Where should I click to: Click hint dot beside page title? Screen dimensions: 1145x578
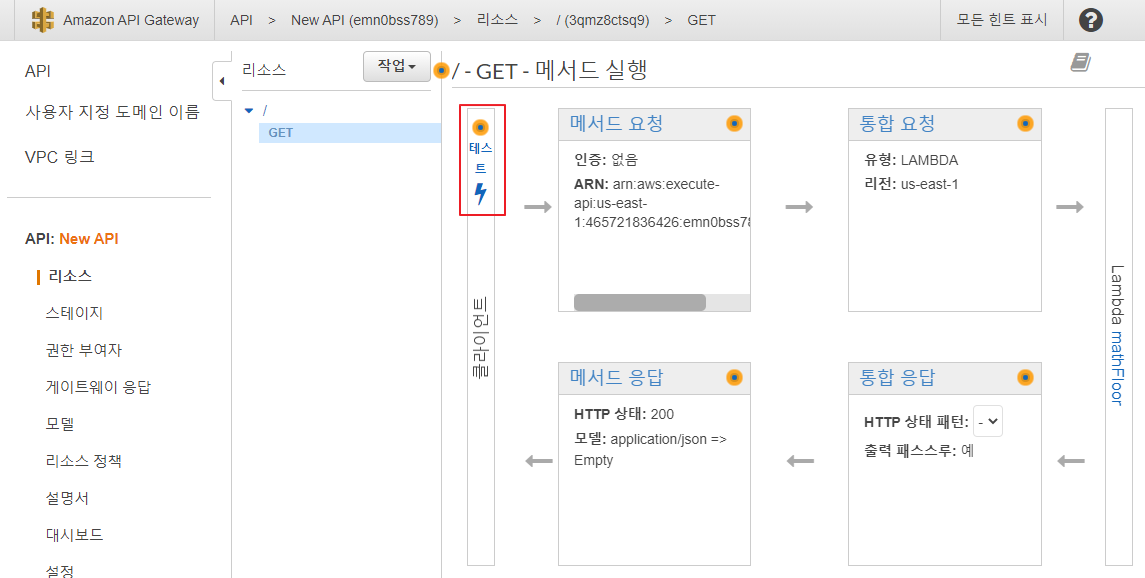[441, 71]
